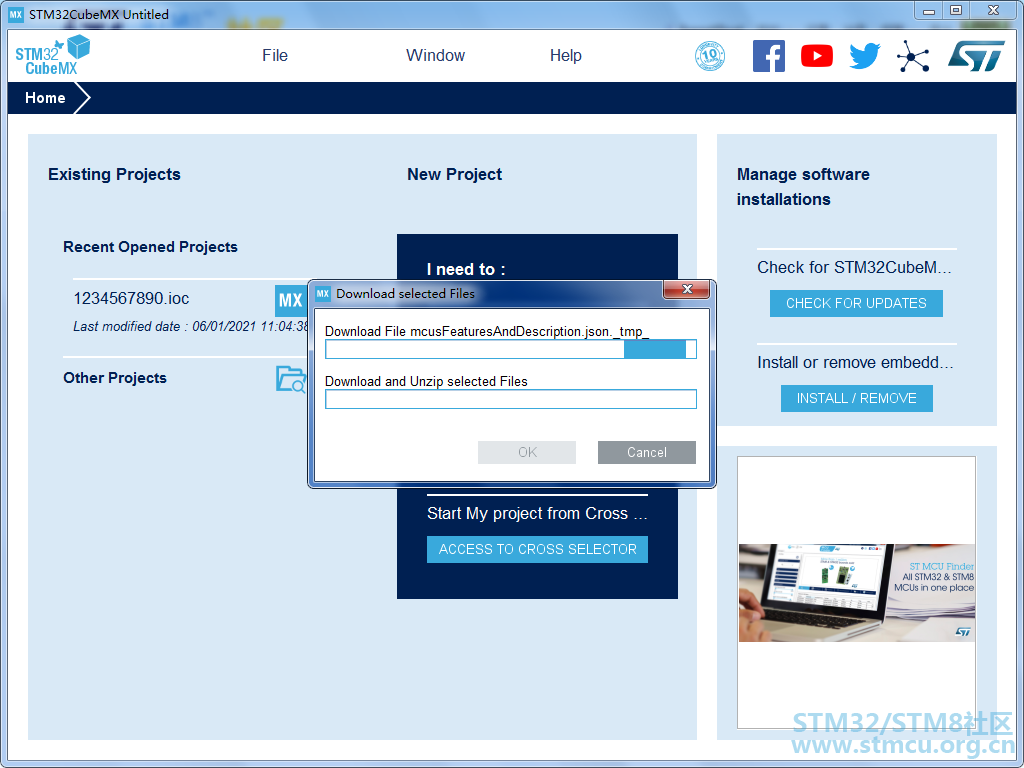Viewport: 1024px width, 768px height.
Task: Open the ST YouTube channel icon
Action: 817,56
